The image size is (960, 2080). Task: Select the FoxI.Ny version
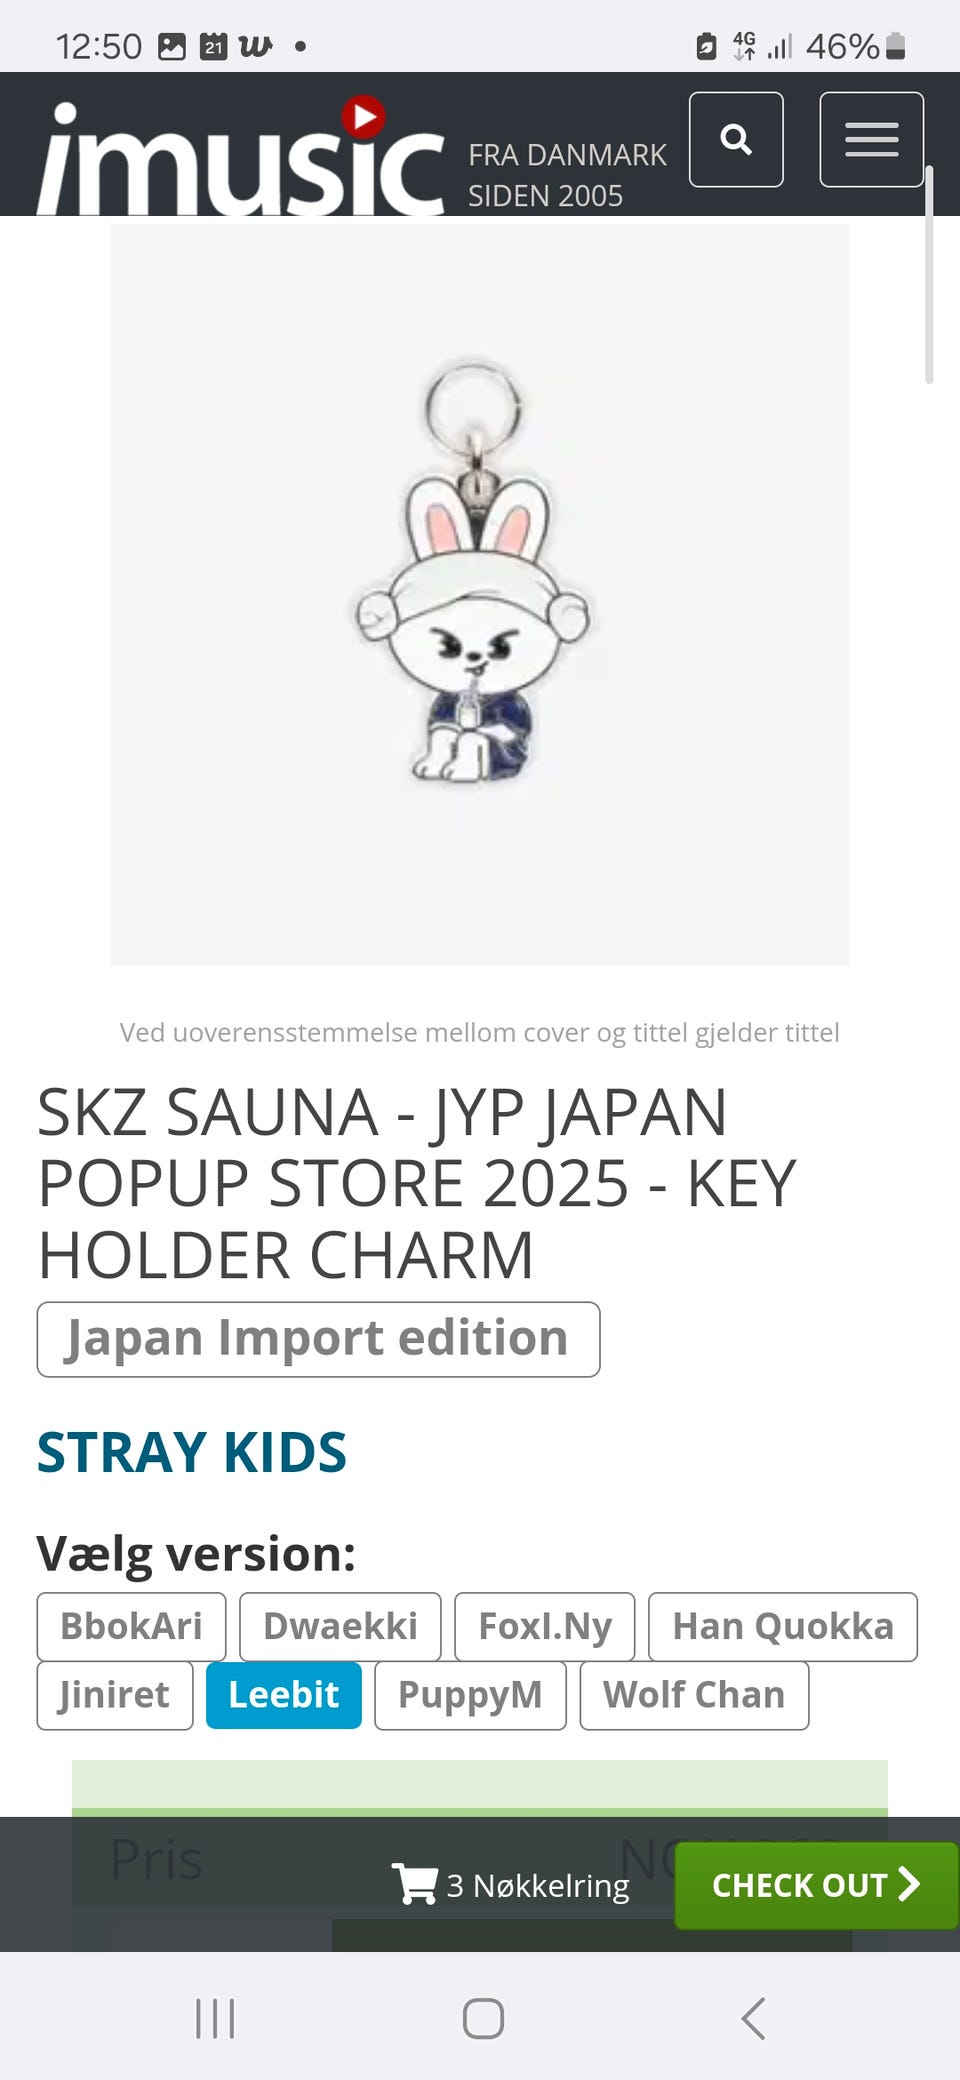pos(545,1626)
